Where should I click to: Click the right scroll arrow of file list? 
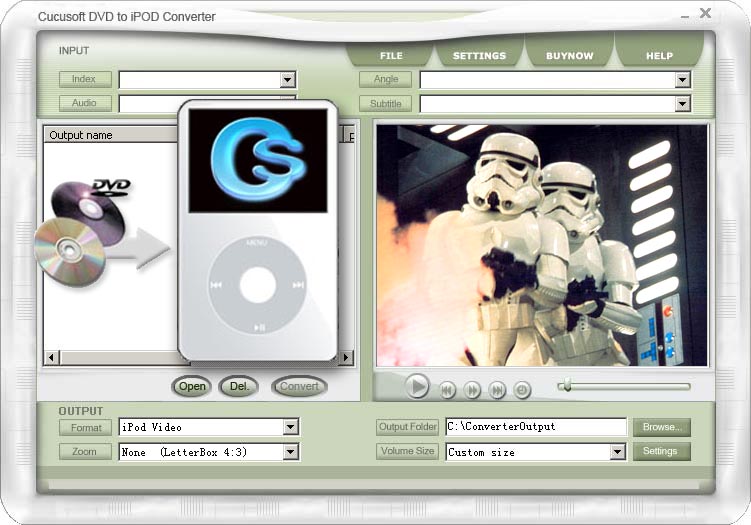pos(346,357)
